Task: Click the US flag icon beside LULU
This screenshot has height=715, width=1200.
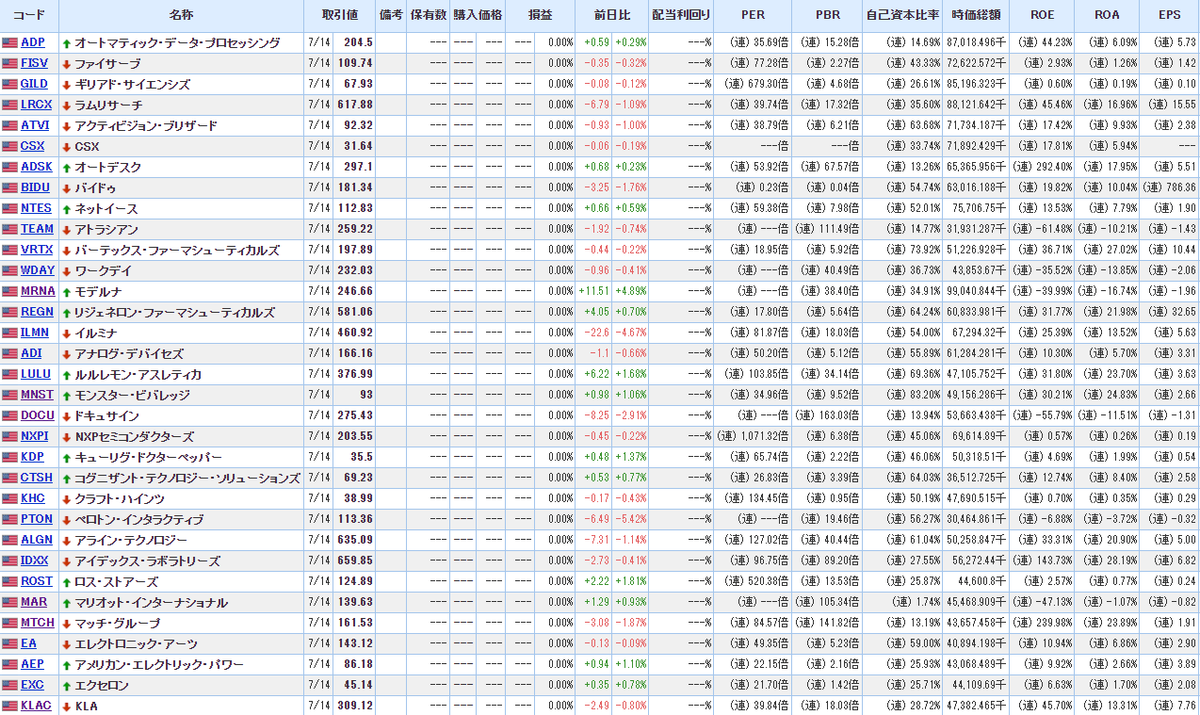Action: click(10, 375)
